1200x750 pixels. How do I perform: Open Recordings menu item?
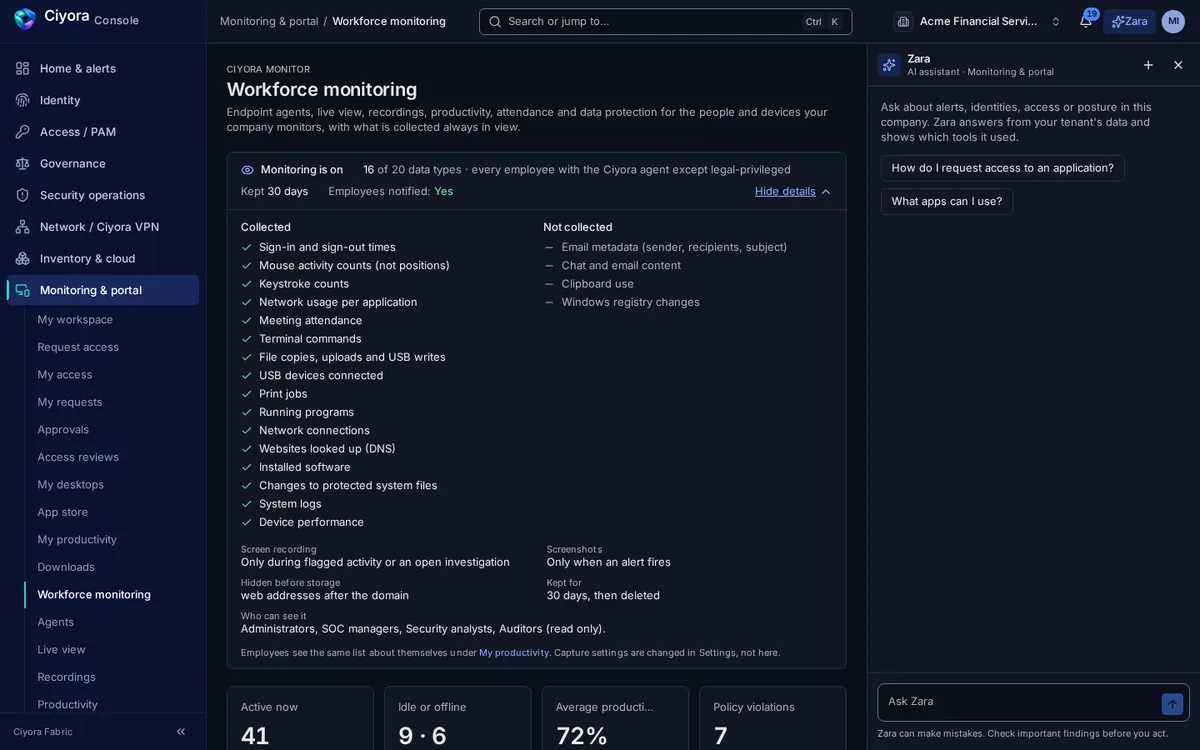tap(111, 677)
